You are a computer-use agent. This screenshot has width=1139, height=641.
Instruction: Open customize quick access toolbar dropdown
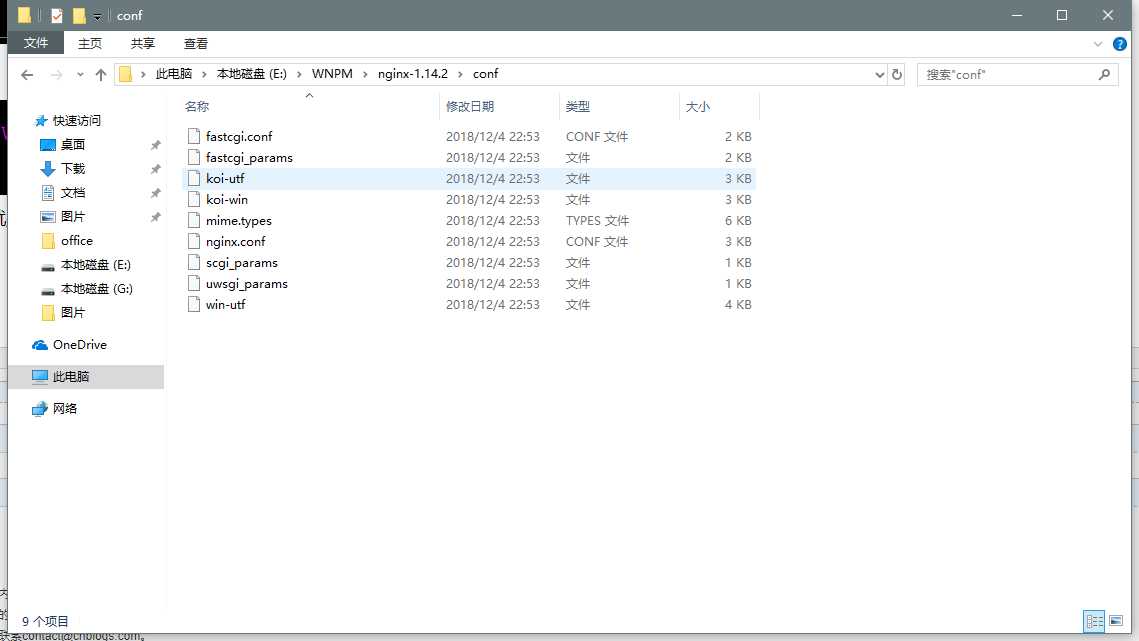click(x=97, y=16)
